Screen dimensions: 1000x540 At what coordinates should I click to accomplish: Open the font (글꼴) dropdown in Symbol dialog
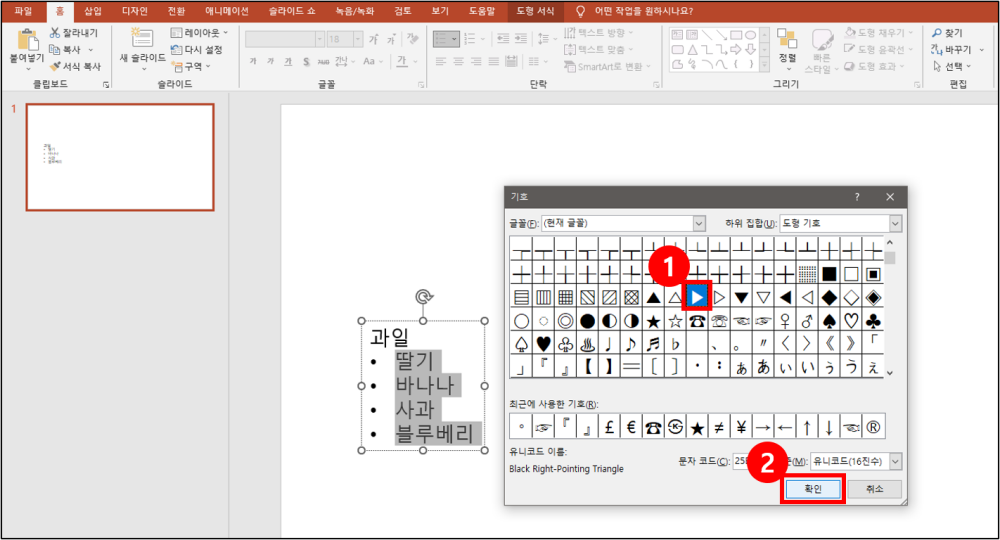coord(699,223)
